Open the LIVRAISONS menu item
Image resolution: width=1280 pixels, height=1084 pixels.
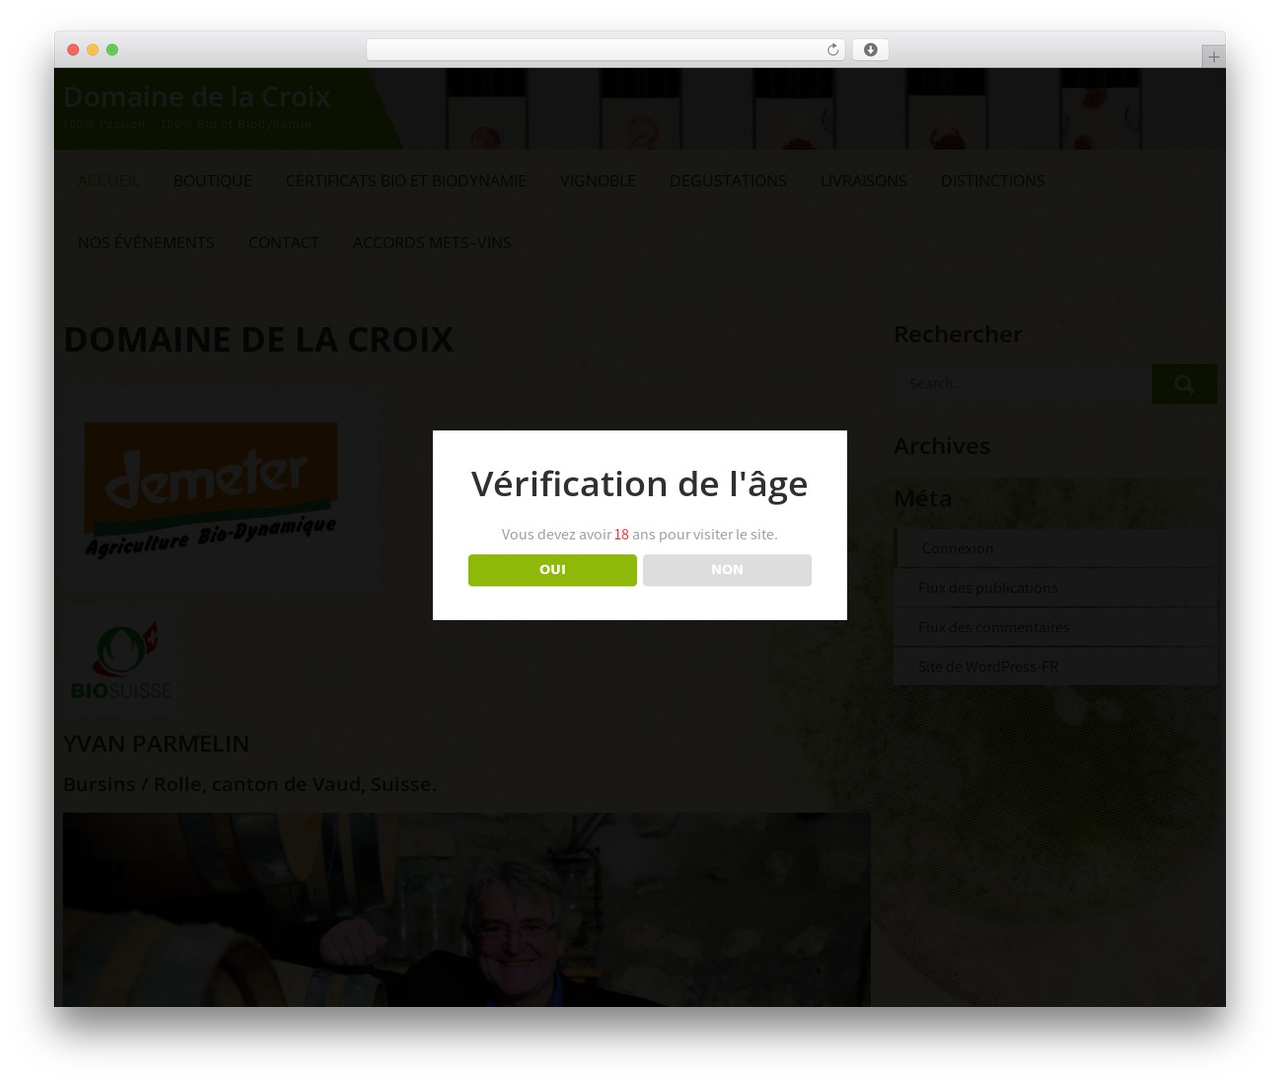pos(864,181)
